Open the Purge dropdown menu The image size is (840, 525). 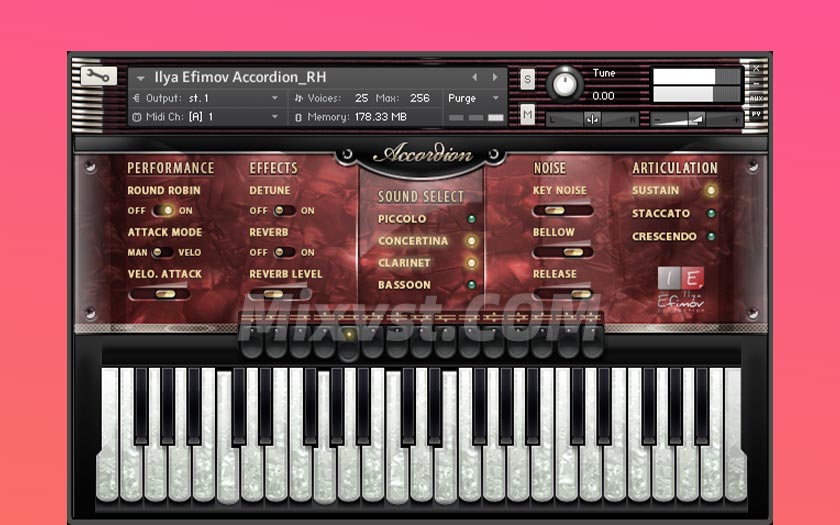[x=495, y=98]
